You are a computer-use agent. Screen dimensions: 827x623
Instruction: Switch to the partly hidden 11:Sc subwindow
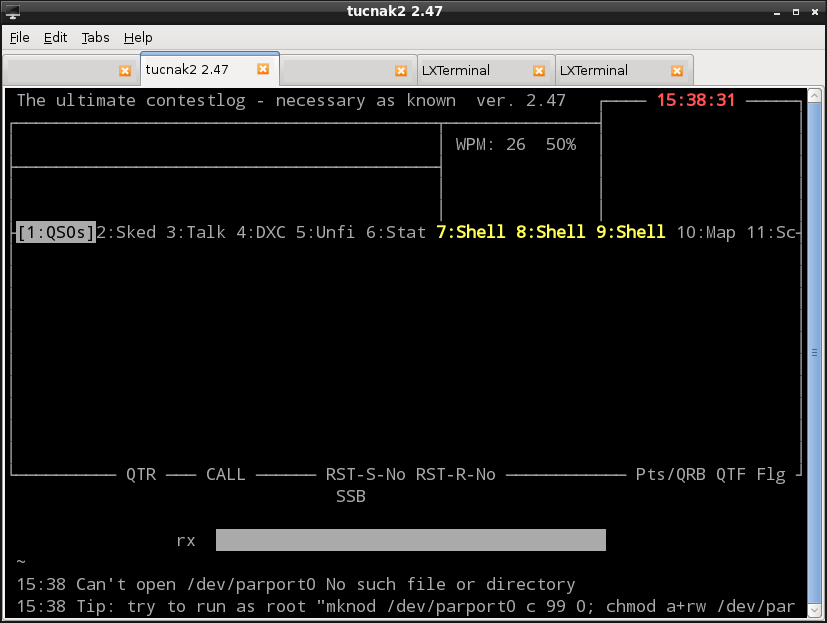pos(771,232)
